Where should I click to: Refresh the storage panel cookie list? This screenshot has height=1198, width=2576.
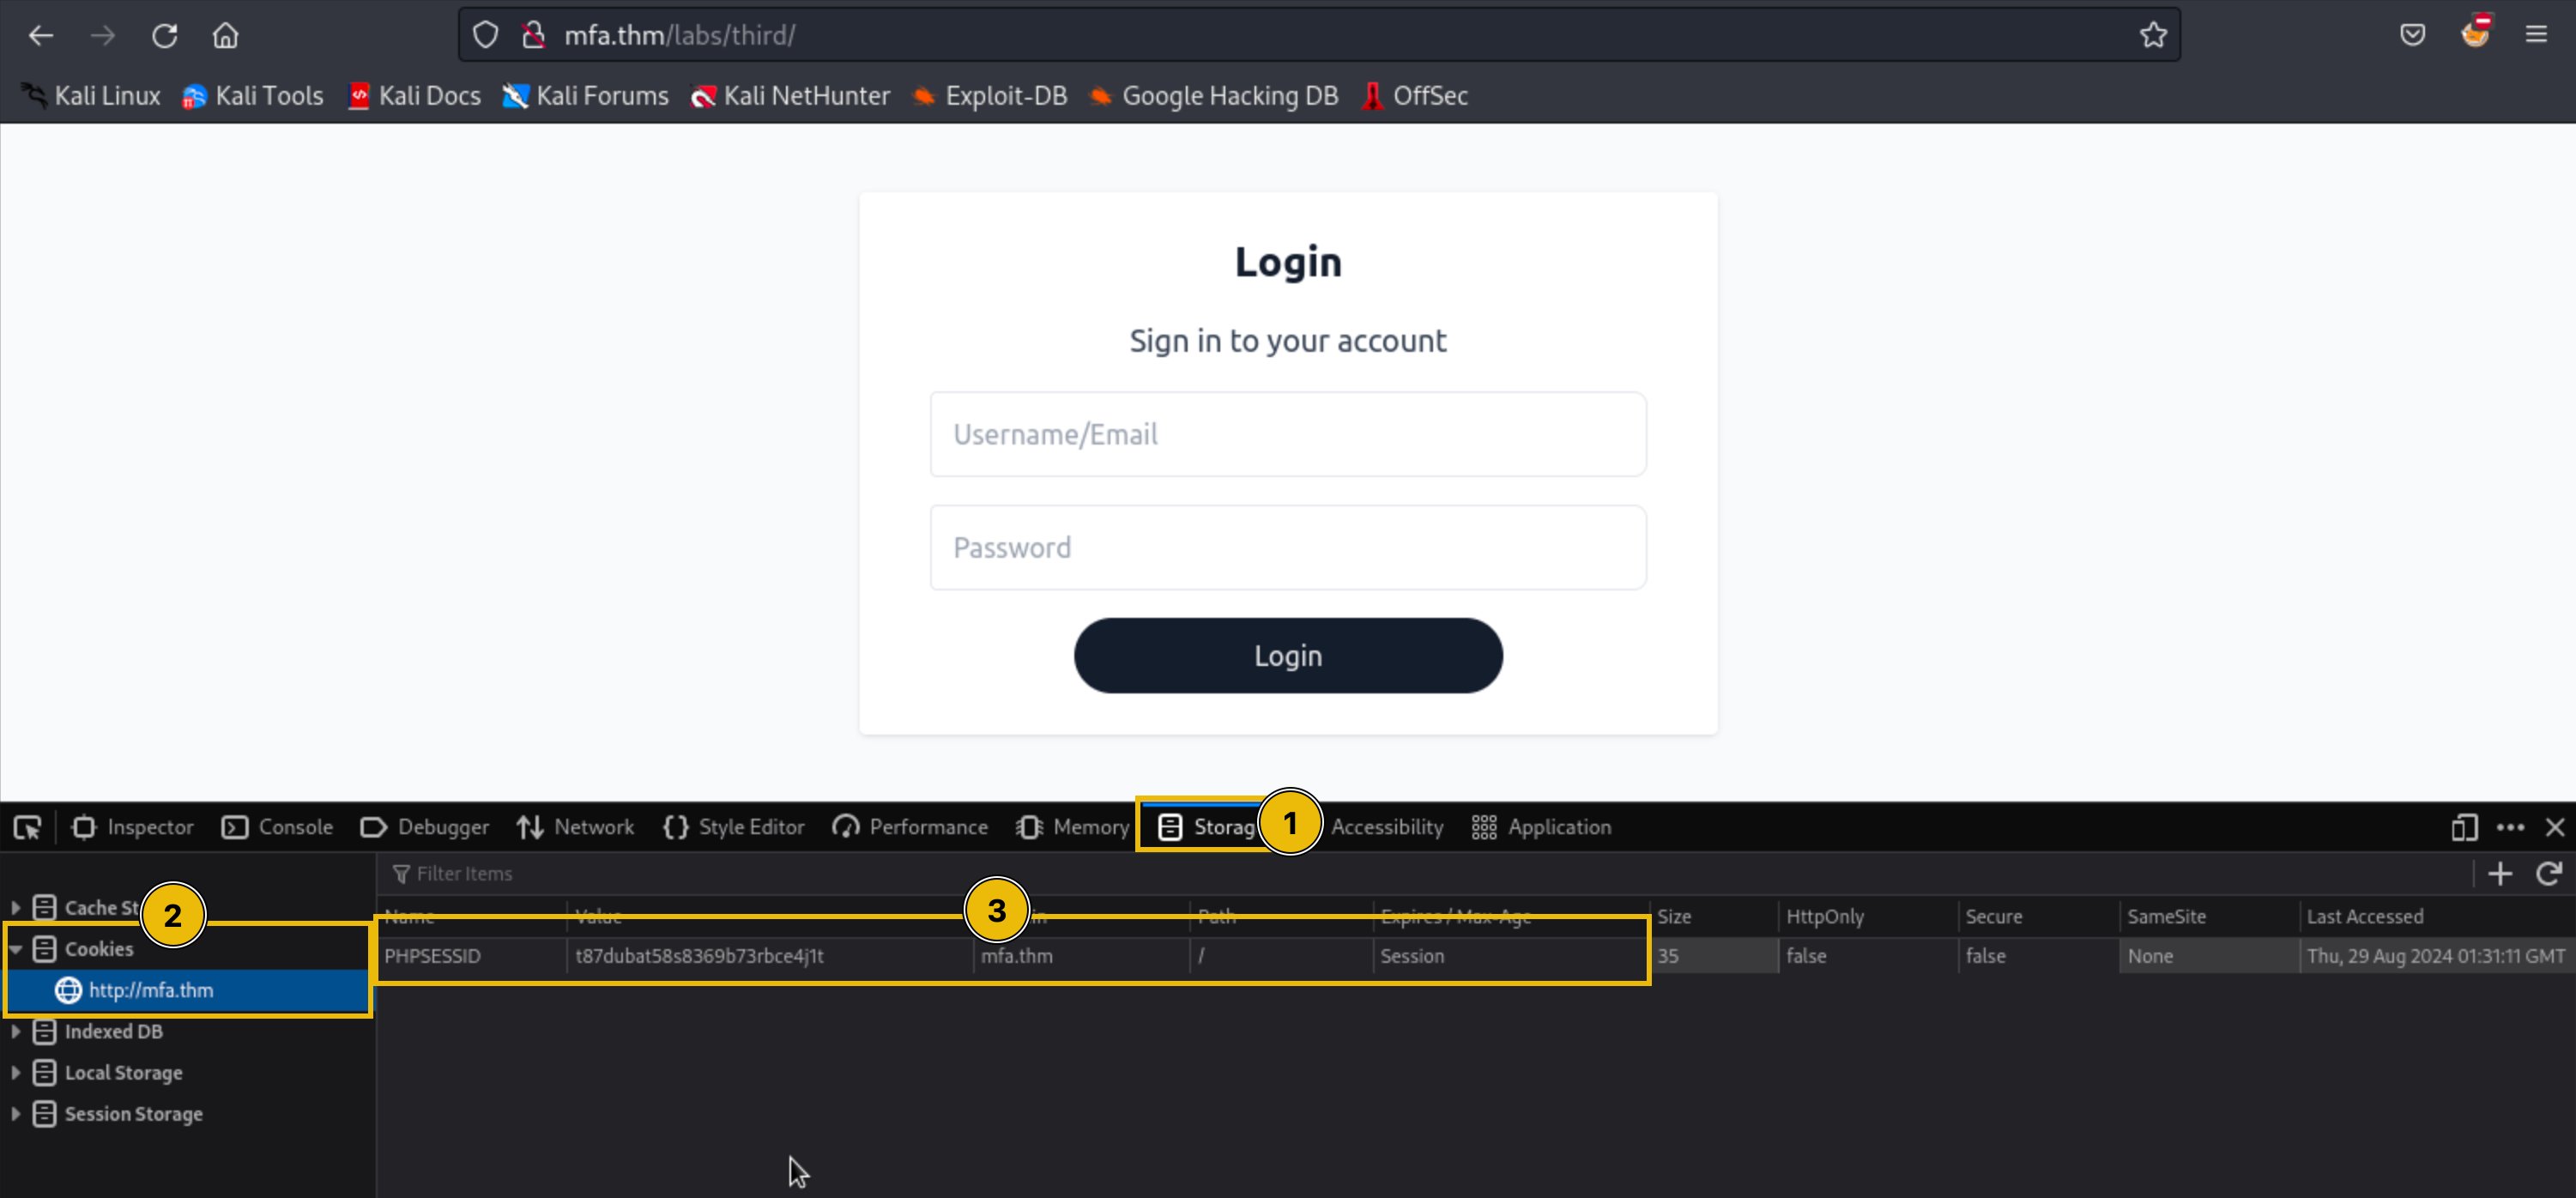pos(2548,874)
